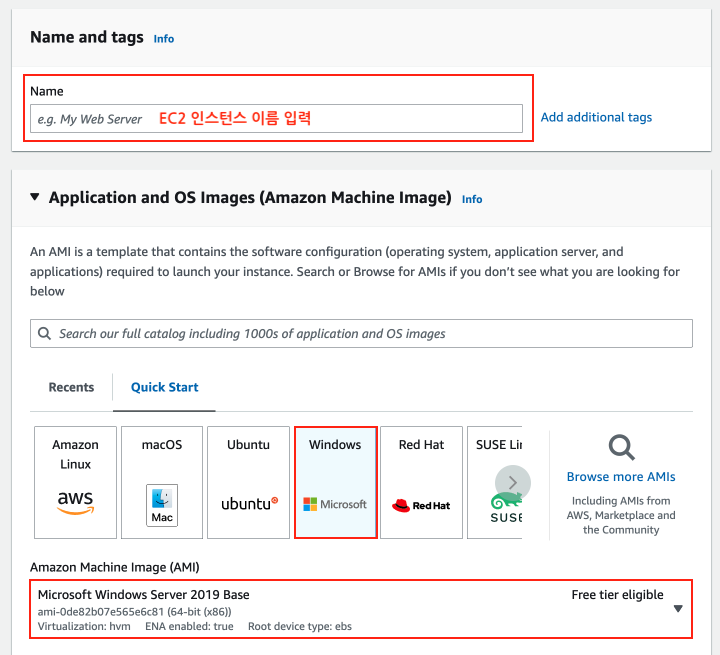Select the macOS AMI card
The height and width of the screenshot is (655, 720).
point(162,482)
